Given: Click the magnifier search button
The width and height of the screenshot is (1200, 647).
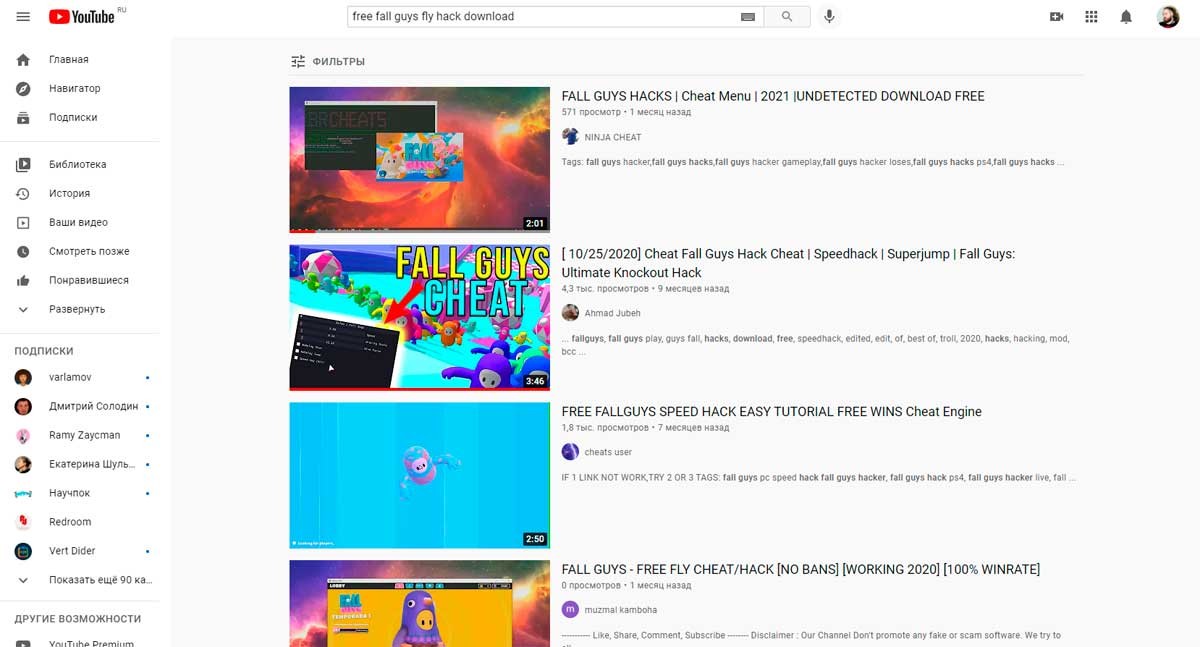Looking at the screenshot, I should click(x=787, y=17).
